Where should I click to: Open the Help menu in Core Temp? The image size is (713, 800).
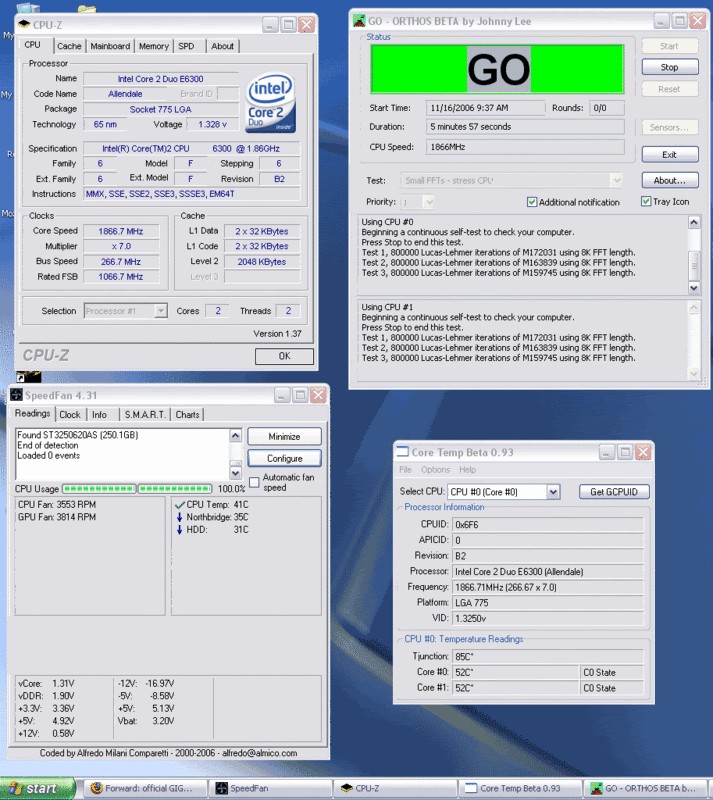point(468,469)
